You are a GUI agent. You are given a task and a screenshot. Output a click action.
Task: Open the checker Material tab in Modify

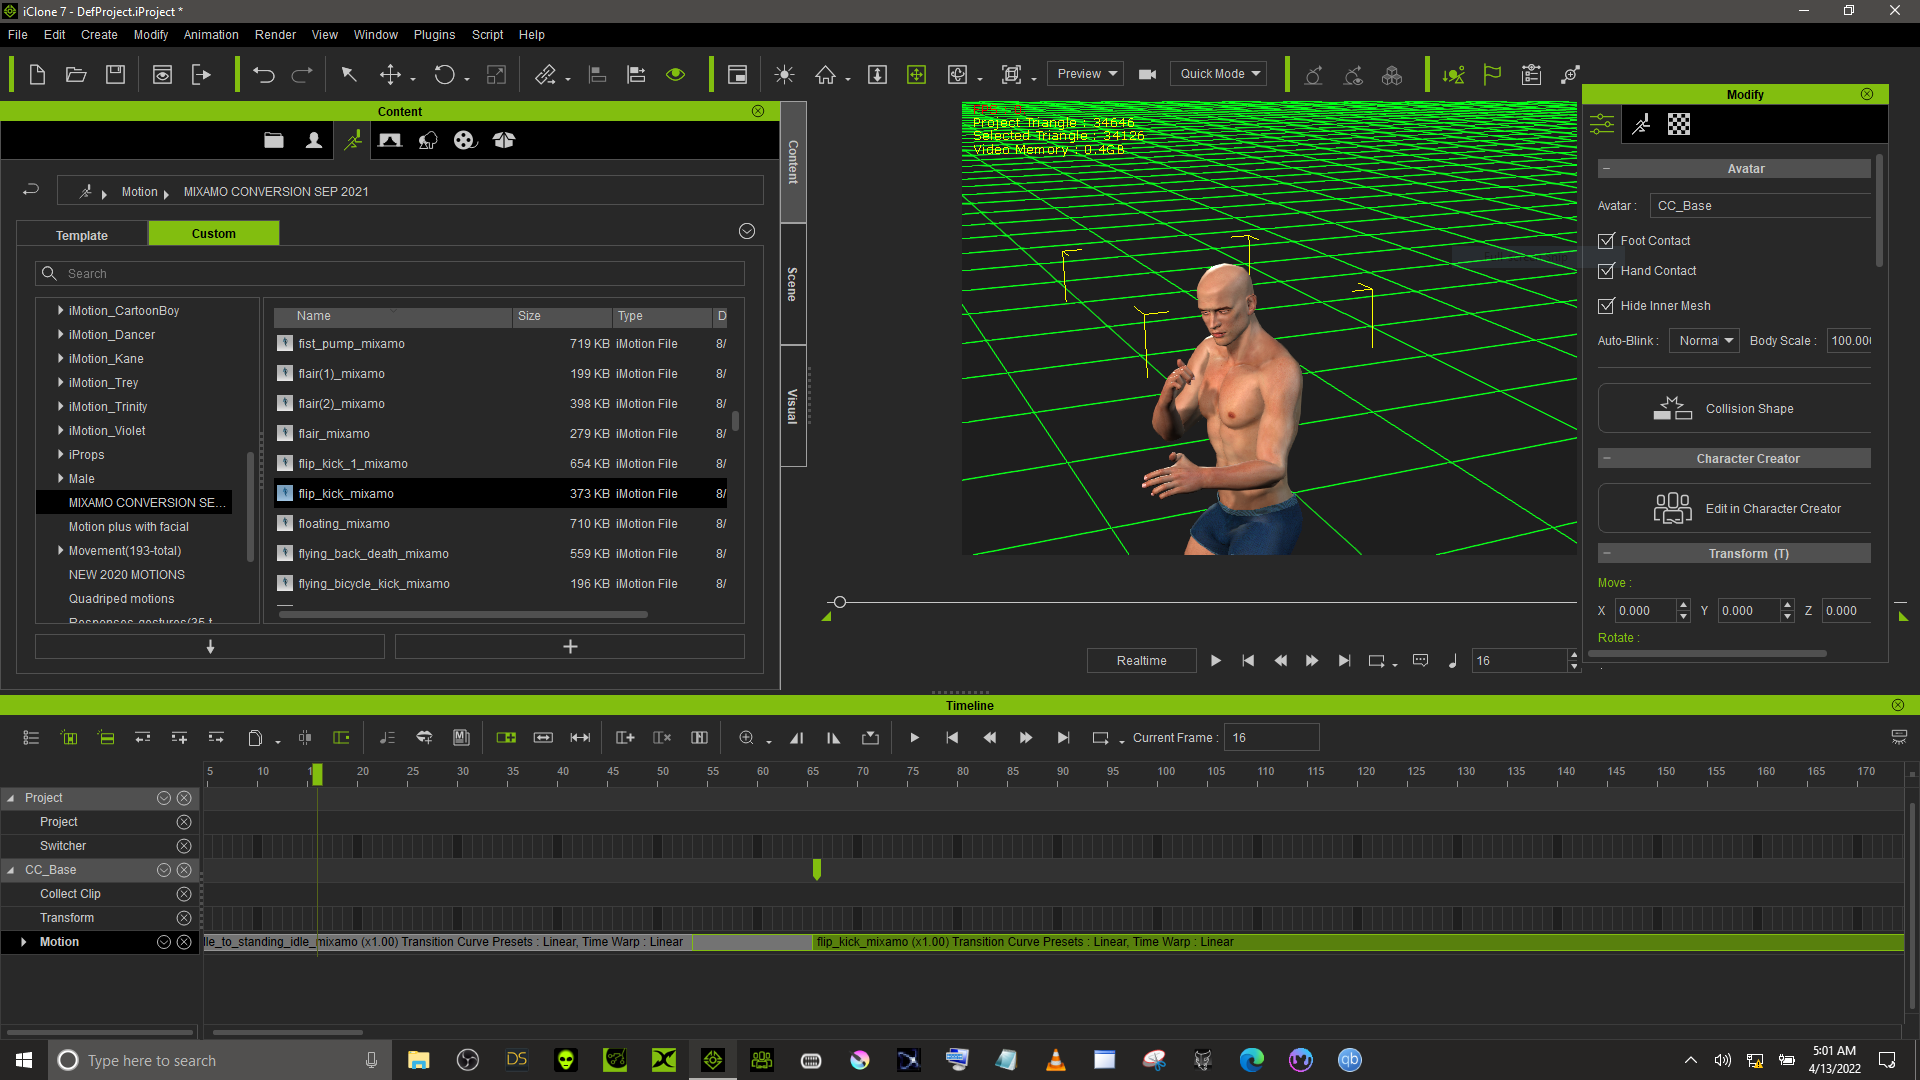tap(1679, 125)
